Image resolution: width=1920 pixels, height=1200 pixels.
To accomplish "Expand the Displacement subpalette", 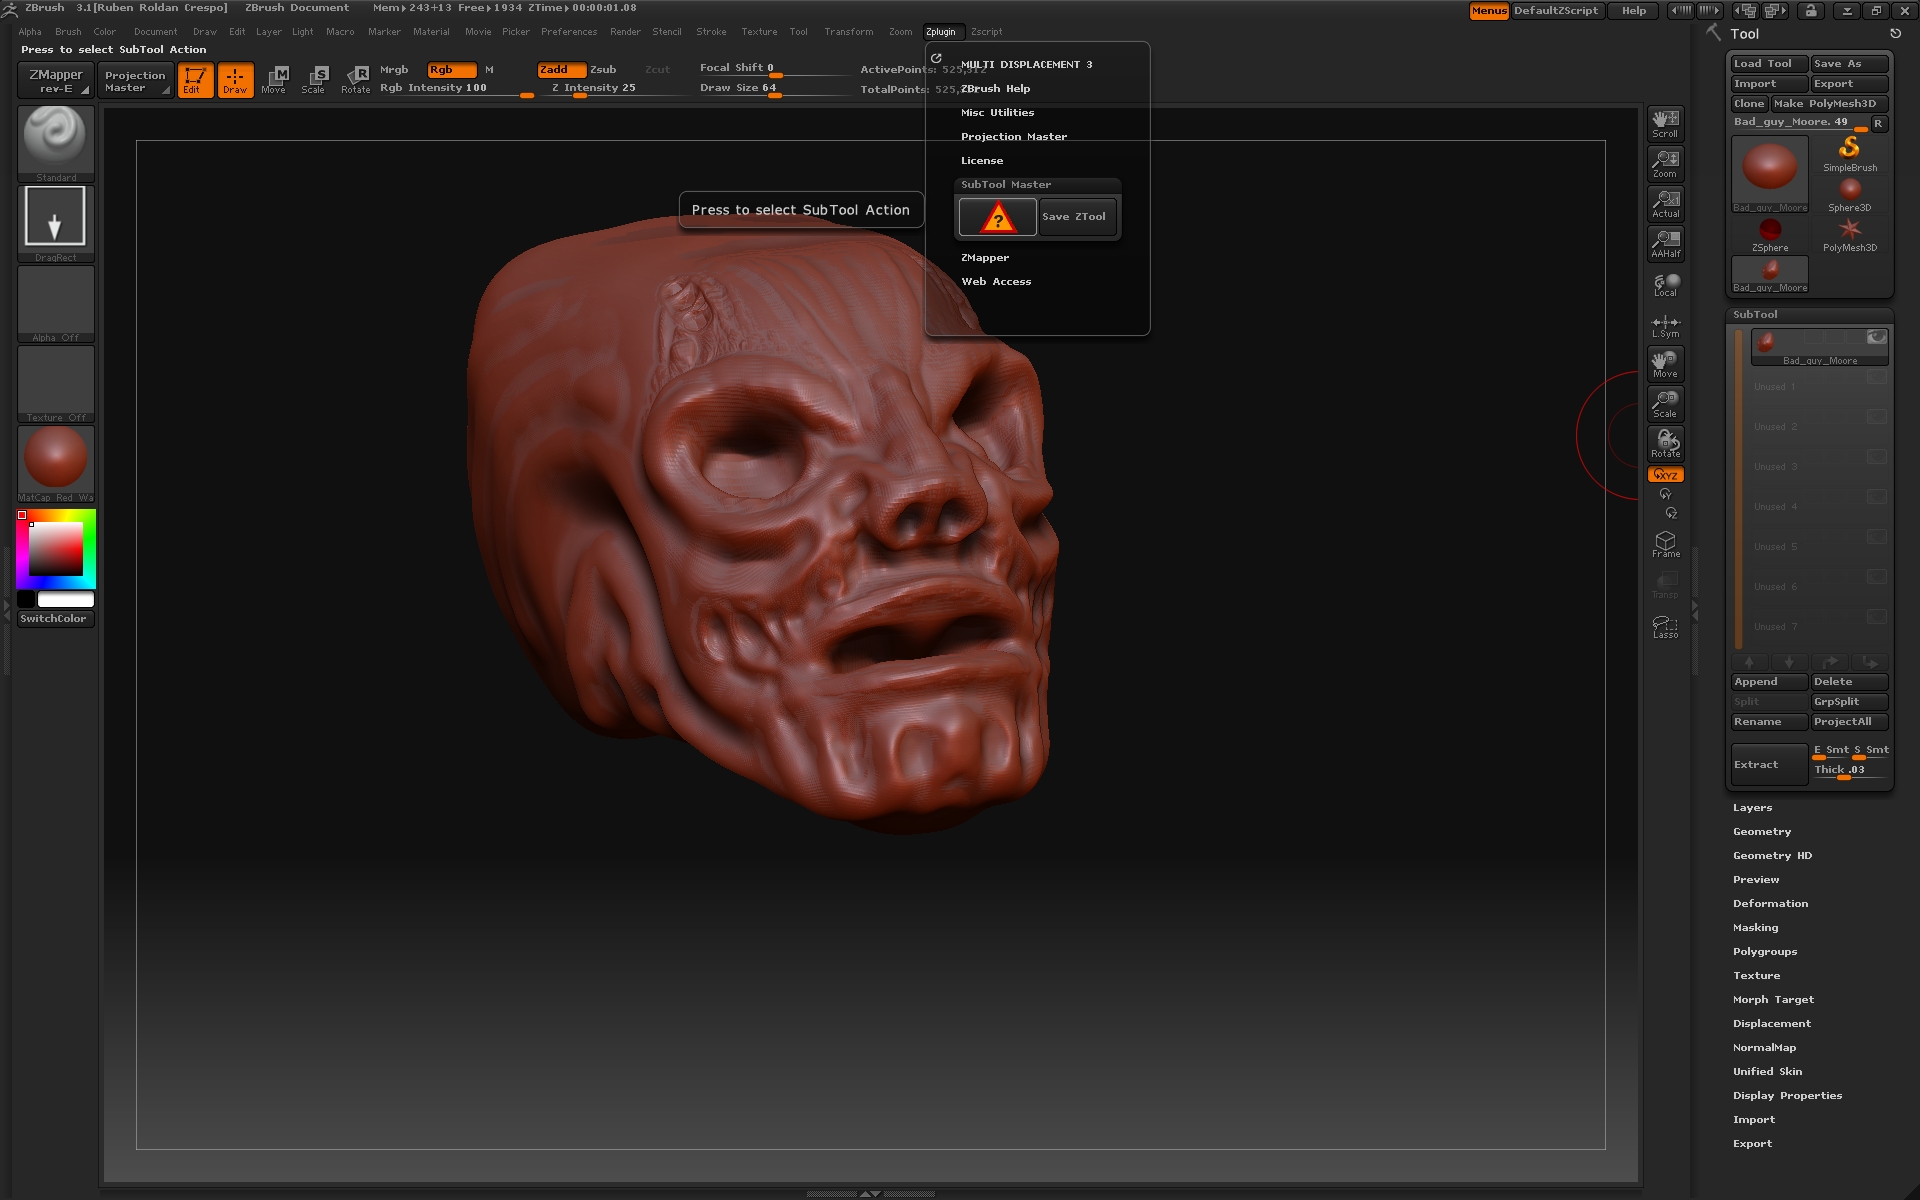I will point(1772,1024).
